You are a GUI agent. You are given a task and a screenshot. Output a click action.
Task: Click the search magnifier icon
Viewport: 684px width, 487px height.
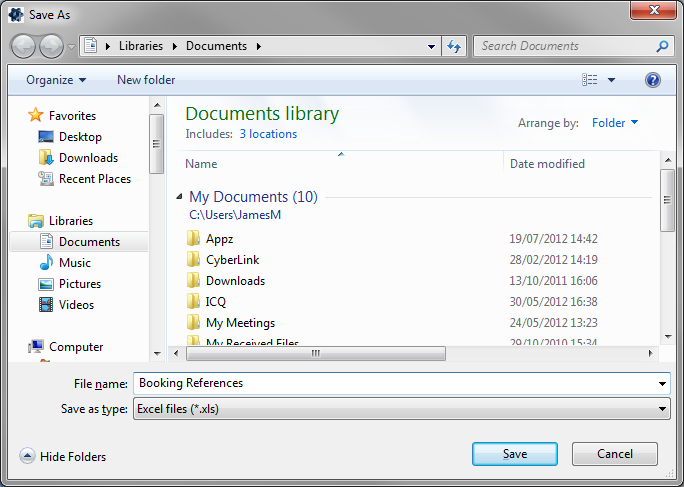661,46
